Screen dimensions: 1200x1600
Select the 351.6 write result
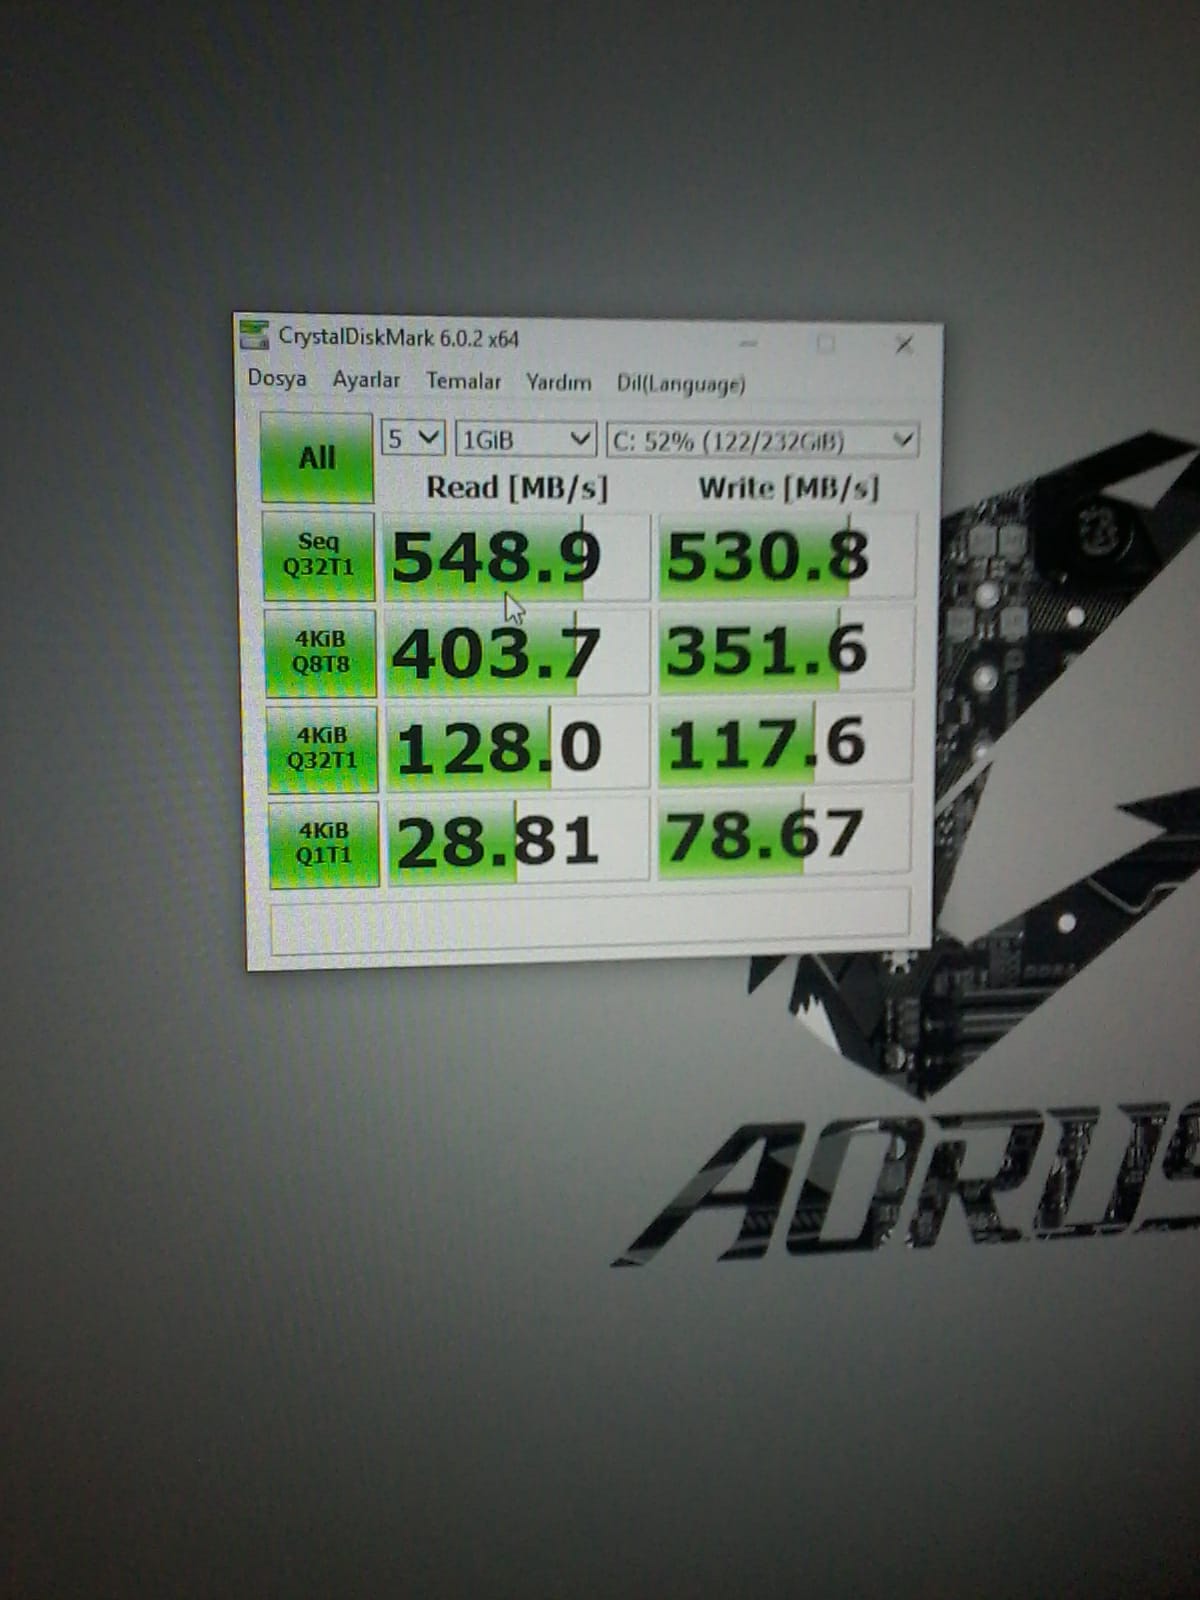click(x=785, y=650)
